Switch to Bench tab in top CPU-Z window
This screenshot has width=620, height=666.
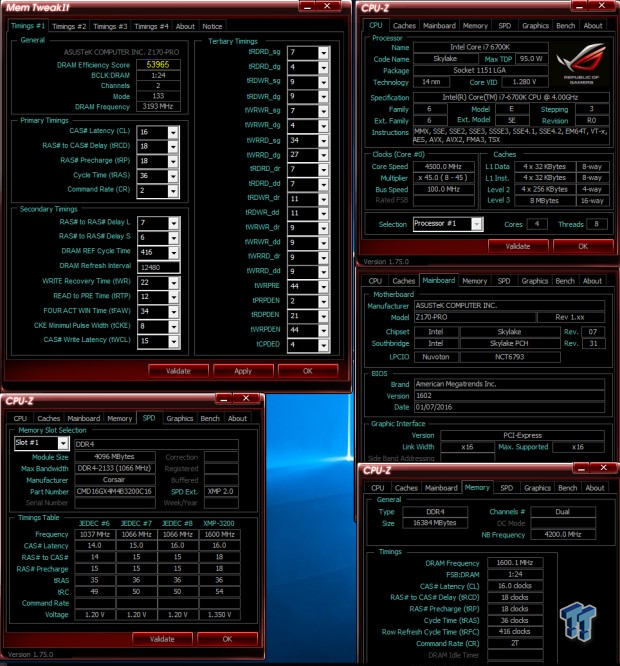point(565,25)
